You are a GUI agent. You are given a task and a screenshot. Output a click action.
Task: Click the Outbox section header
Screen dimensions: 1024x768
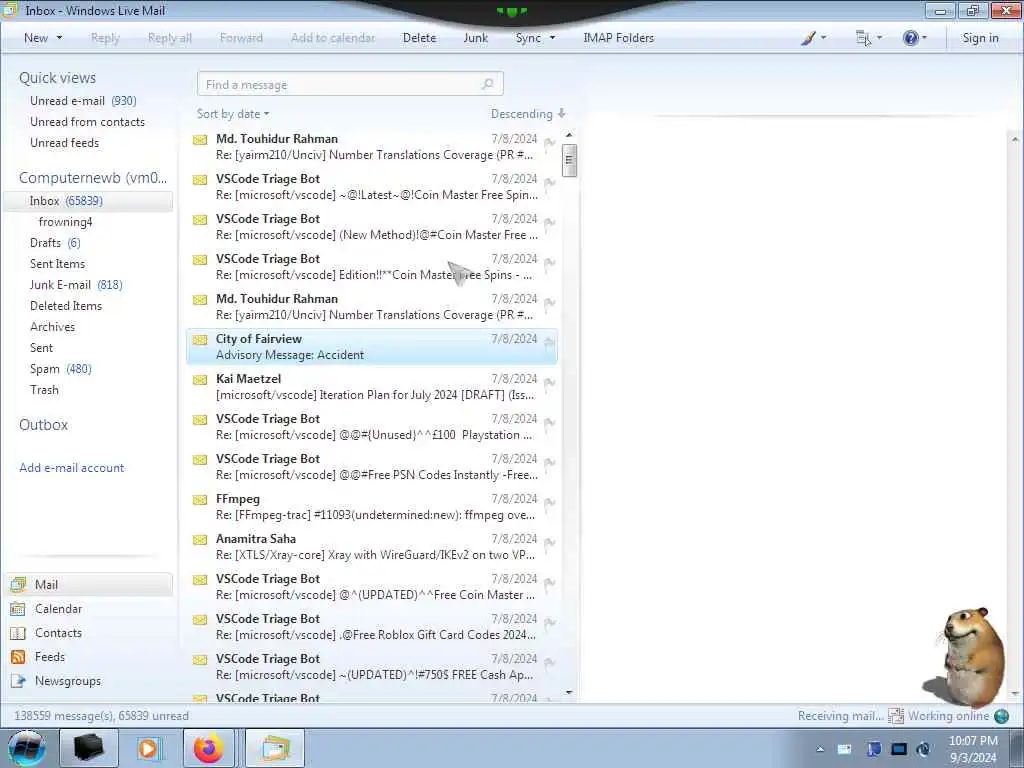tap(43, 424)
